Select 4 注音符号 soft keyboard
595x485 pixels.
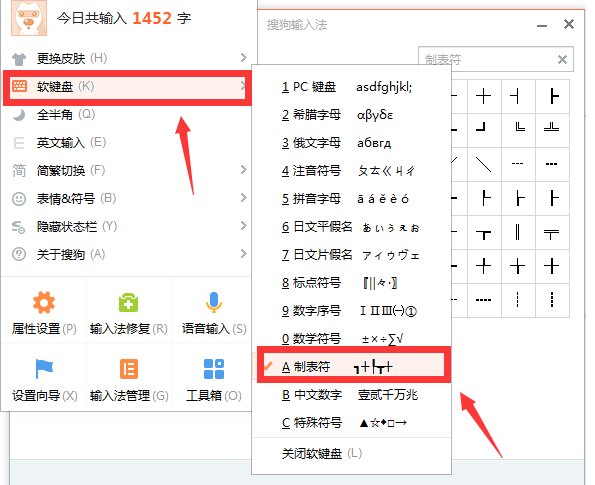click(x=351, y=171)
